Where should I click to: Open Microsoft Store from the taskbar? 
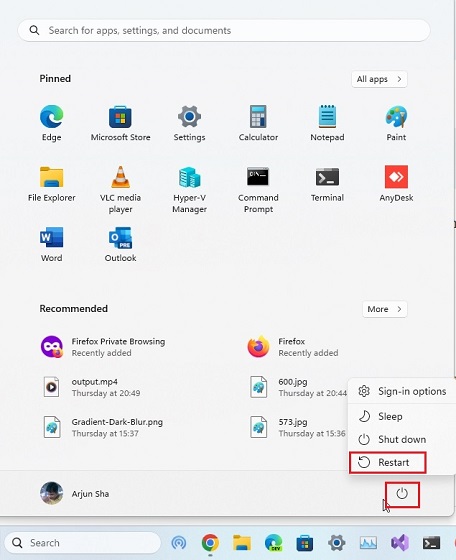[305, 543]
